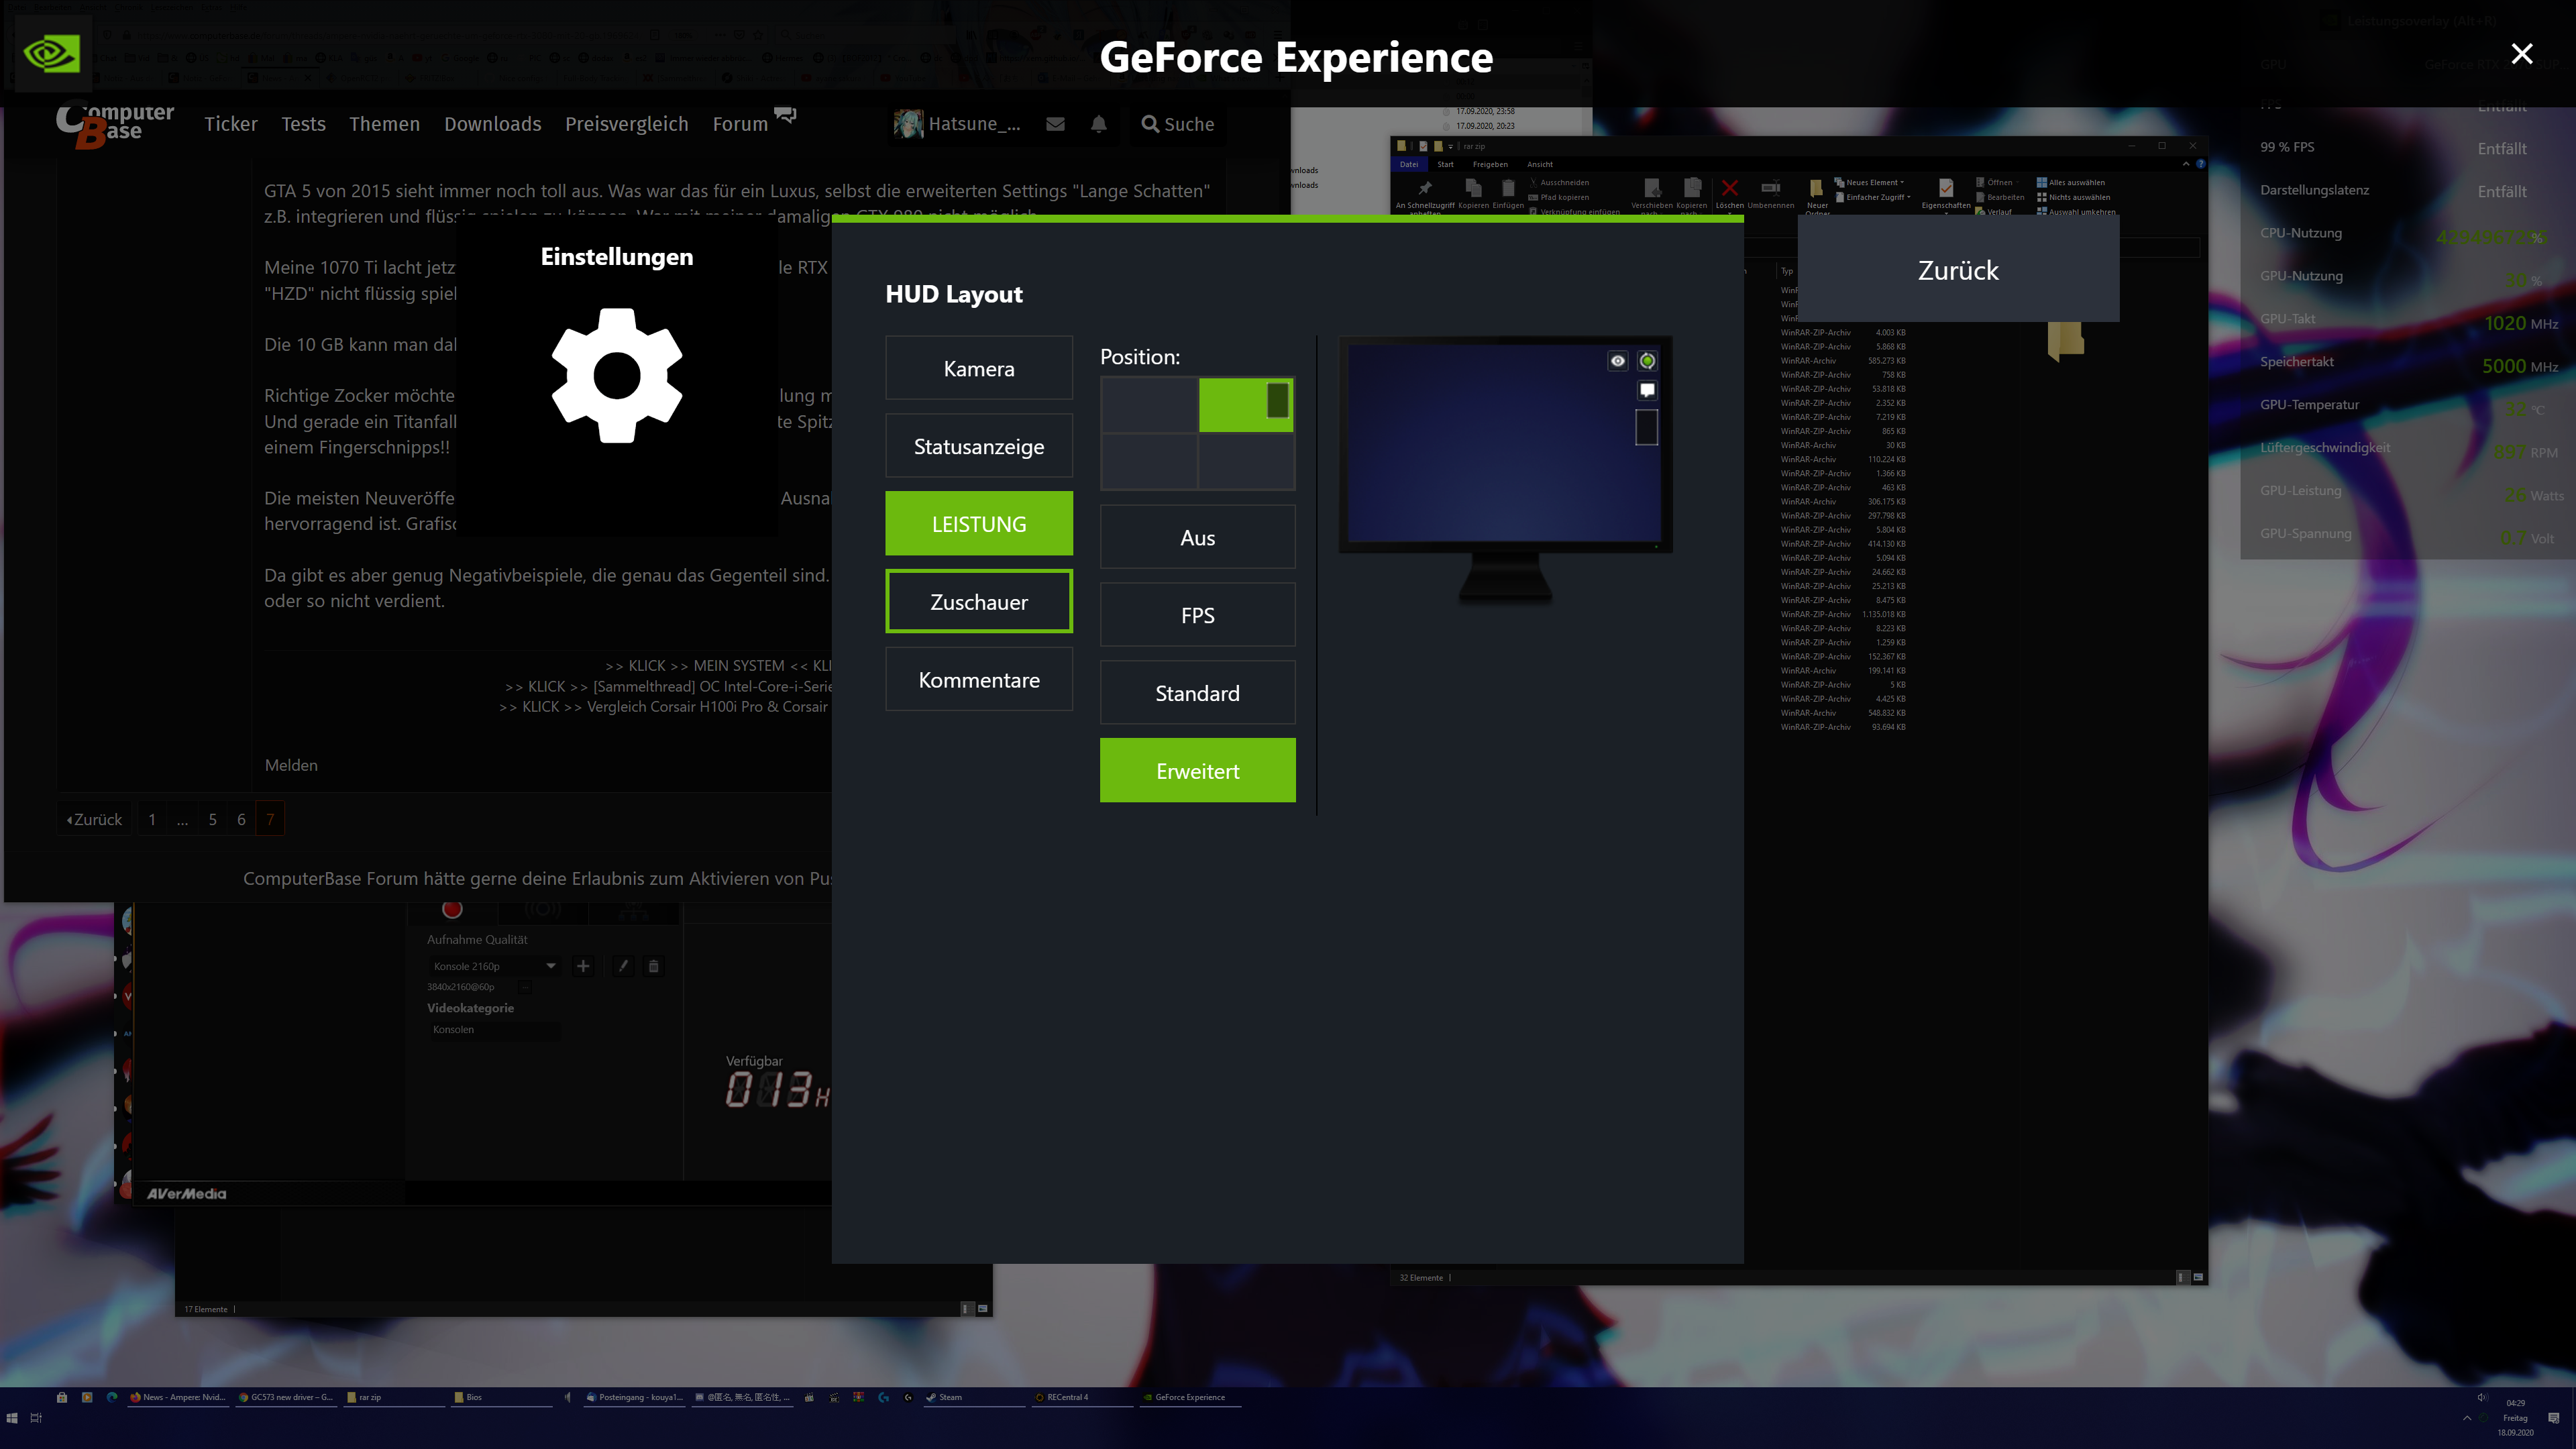Select bottom-left HUD position
The height and width of the screenshot is (1449, 2576).
[x=1149, y=461]
